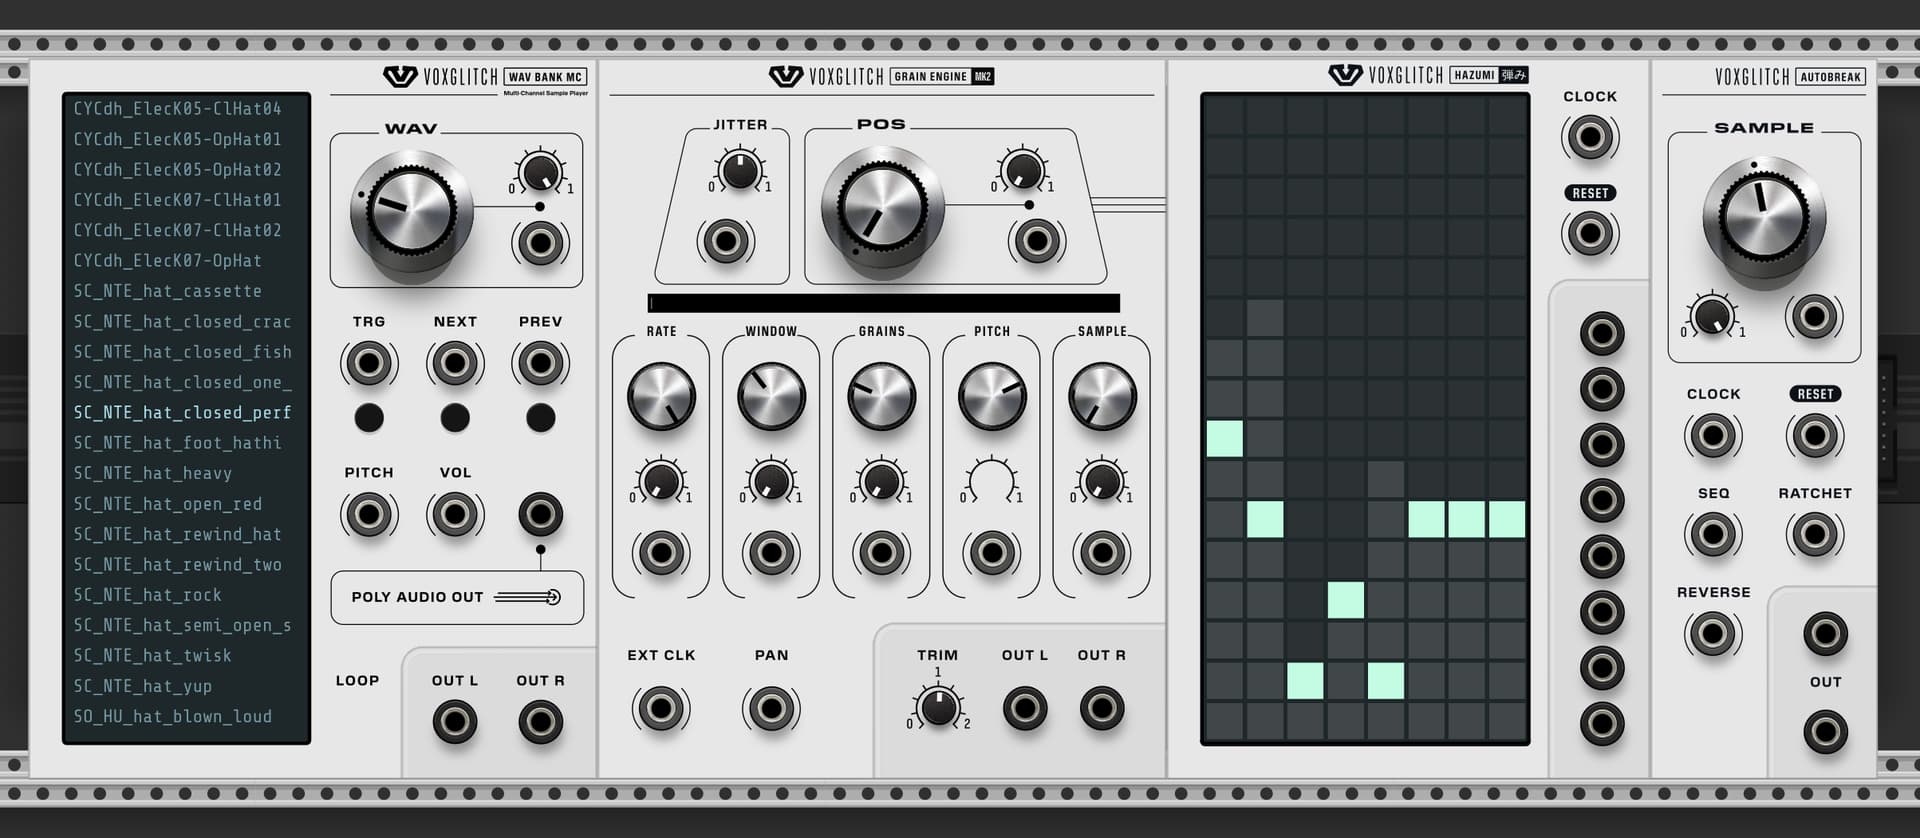Select SC_NTE_hat_cassette sample
The image size is (1920, 838).
(167, 291)
